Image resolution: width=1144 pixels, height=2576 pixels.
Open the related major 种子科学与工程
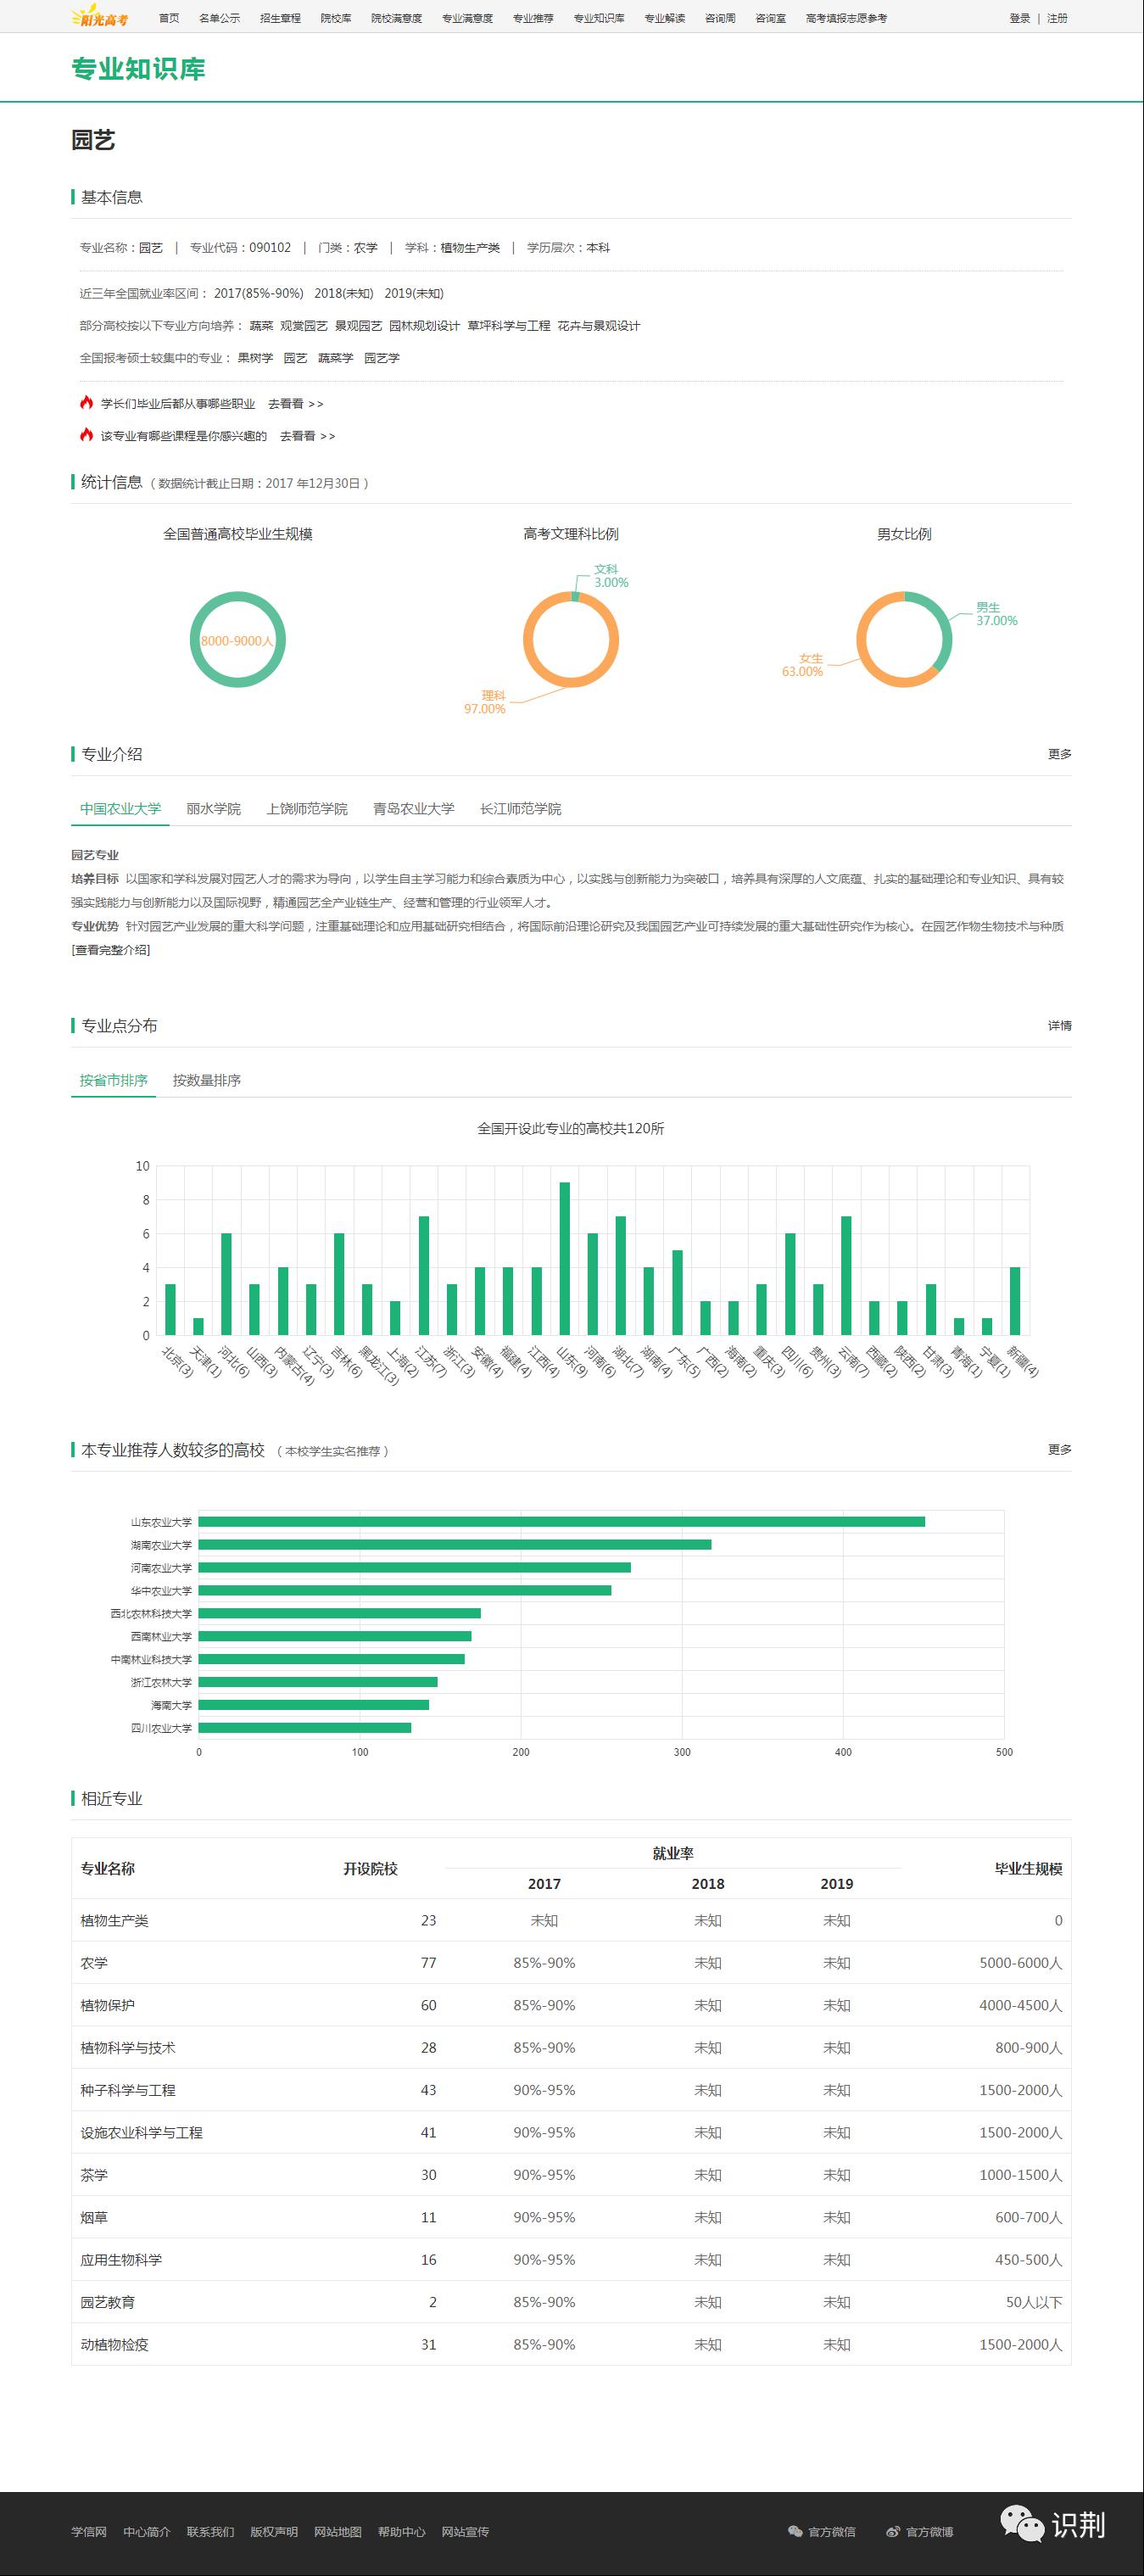pos(128,2090)
